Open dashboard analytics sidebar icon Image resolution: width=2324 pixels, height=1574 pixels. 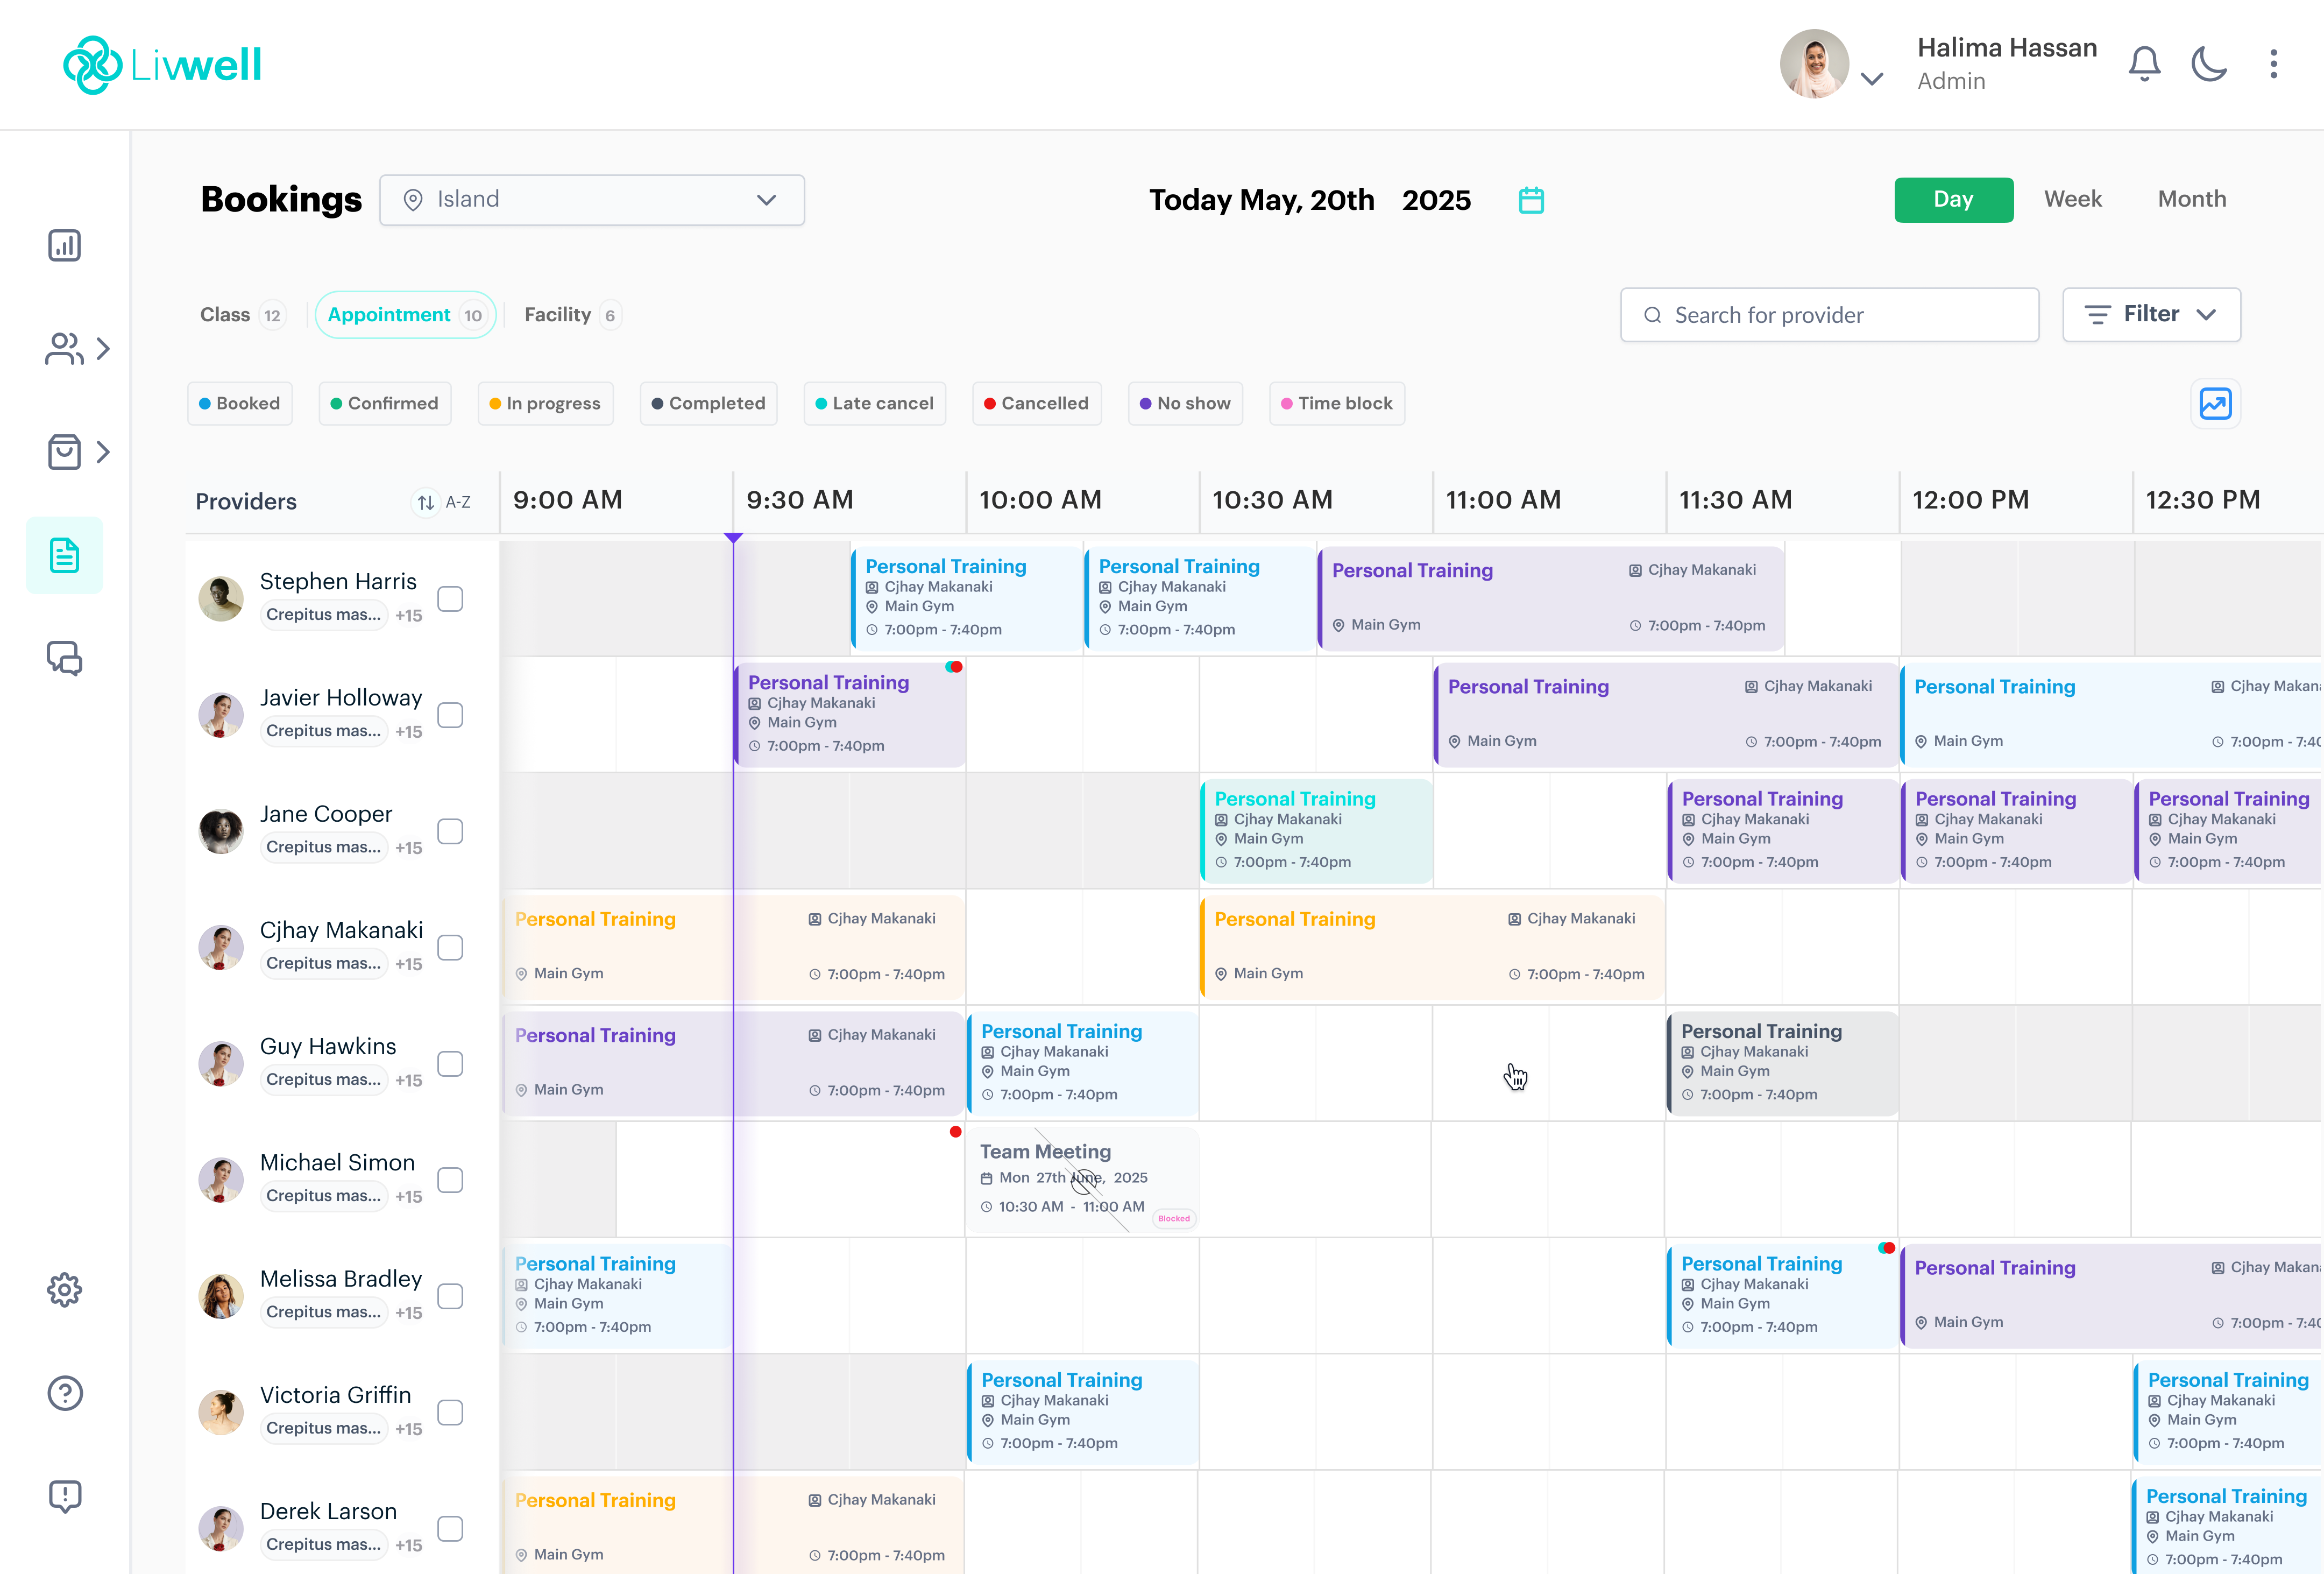click(64, 245)
